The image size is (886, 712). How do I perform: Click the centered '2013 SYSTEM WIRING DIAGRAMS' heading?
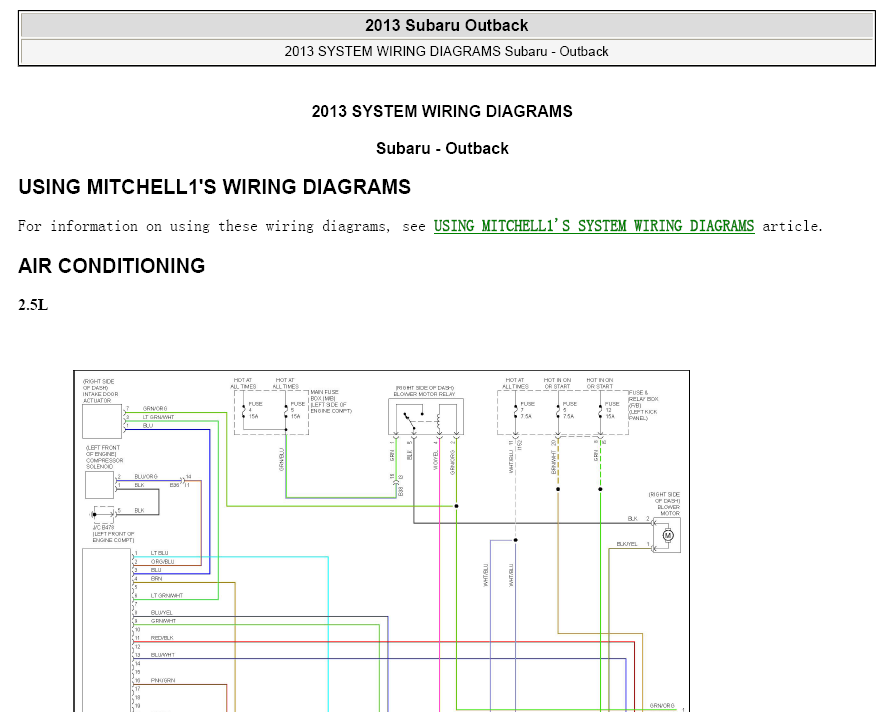[x=442, y=111]
